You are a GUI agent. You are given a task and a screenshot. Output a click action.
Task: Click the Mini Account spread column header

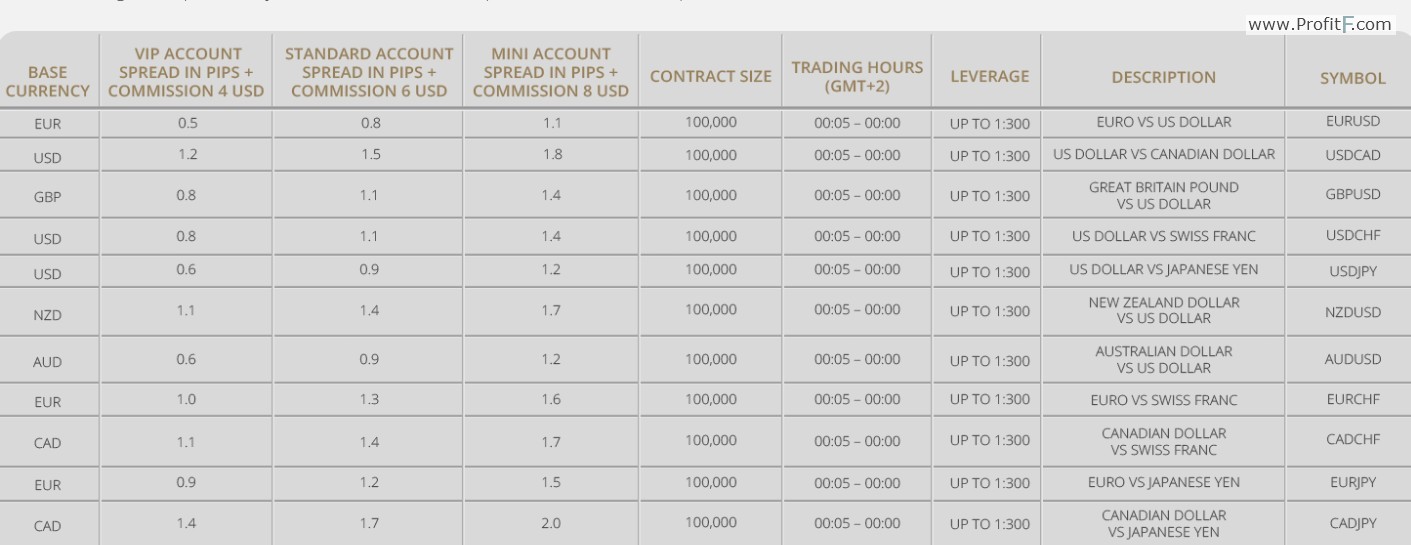click(551, 72)
